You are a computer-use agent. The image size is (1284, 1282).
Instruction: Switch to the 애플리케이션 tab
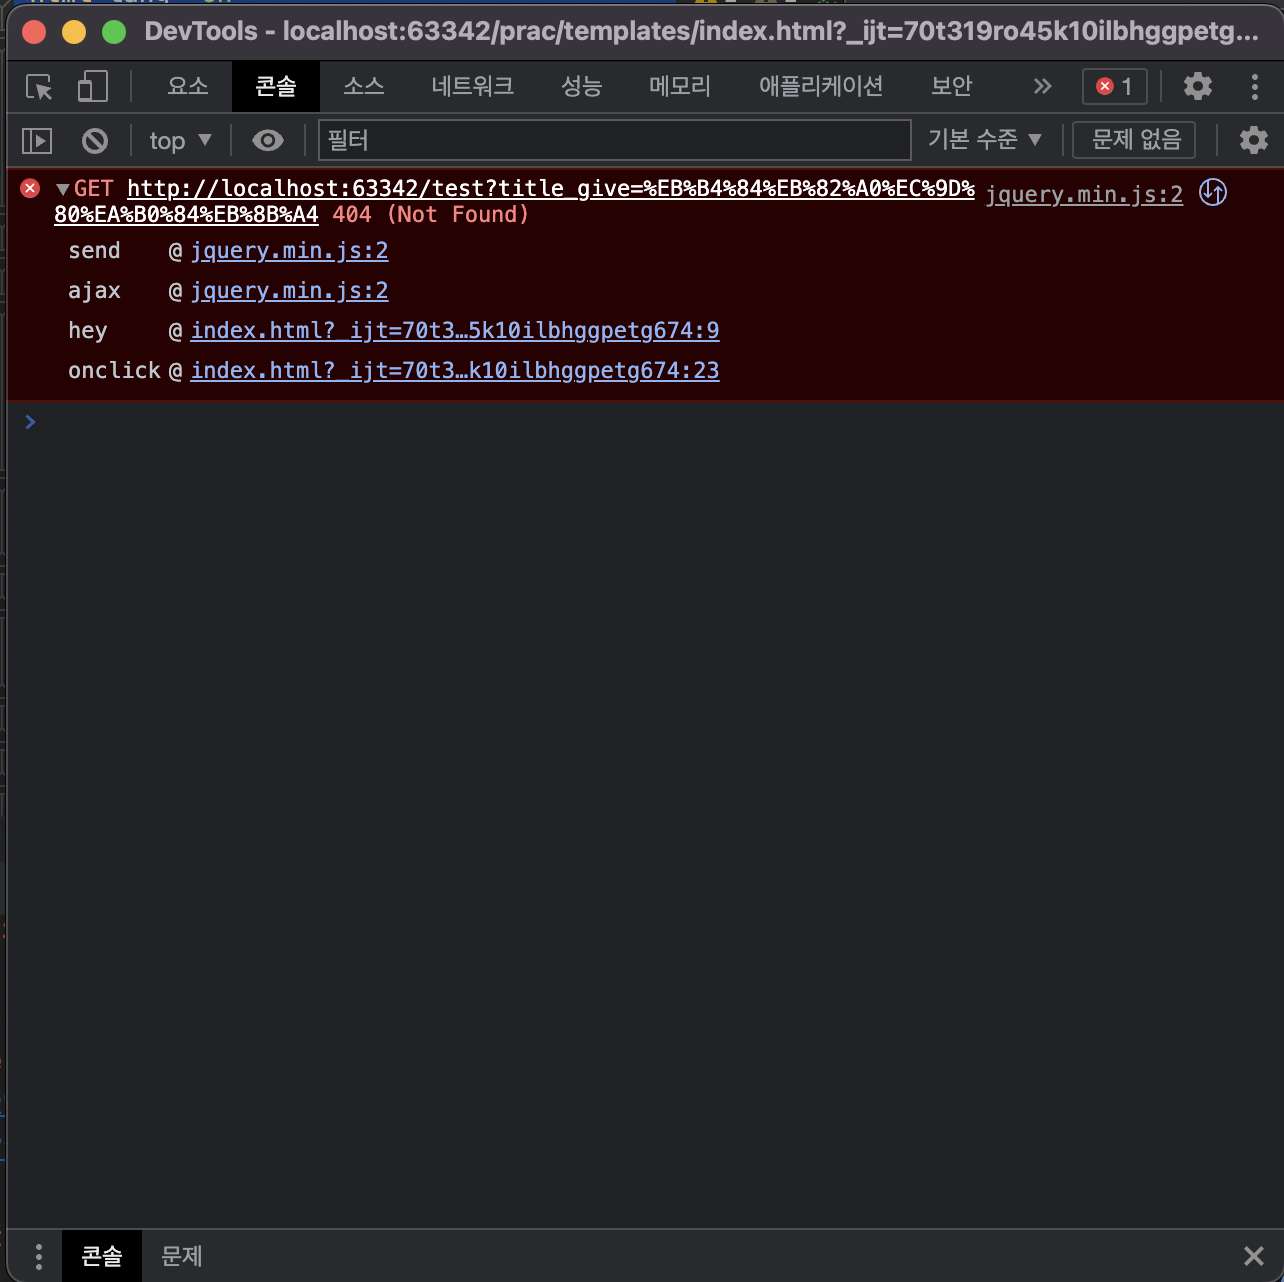[821, 87]
